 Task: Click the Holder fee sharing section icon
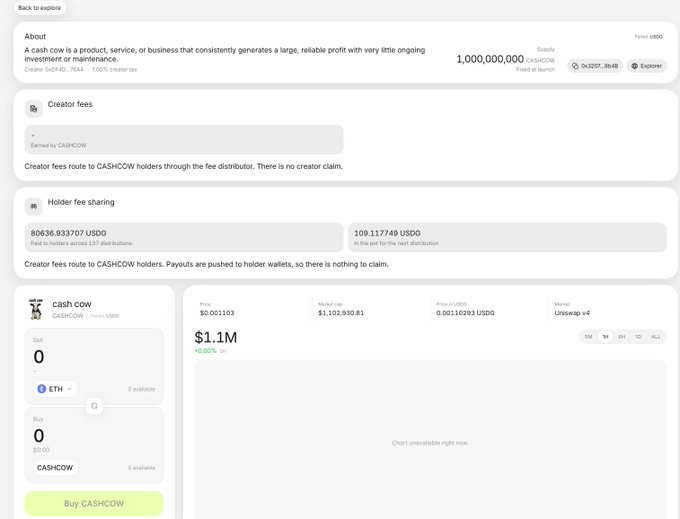(x=33, y=206)
